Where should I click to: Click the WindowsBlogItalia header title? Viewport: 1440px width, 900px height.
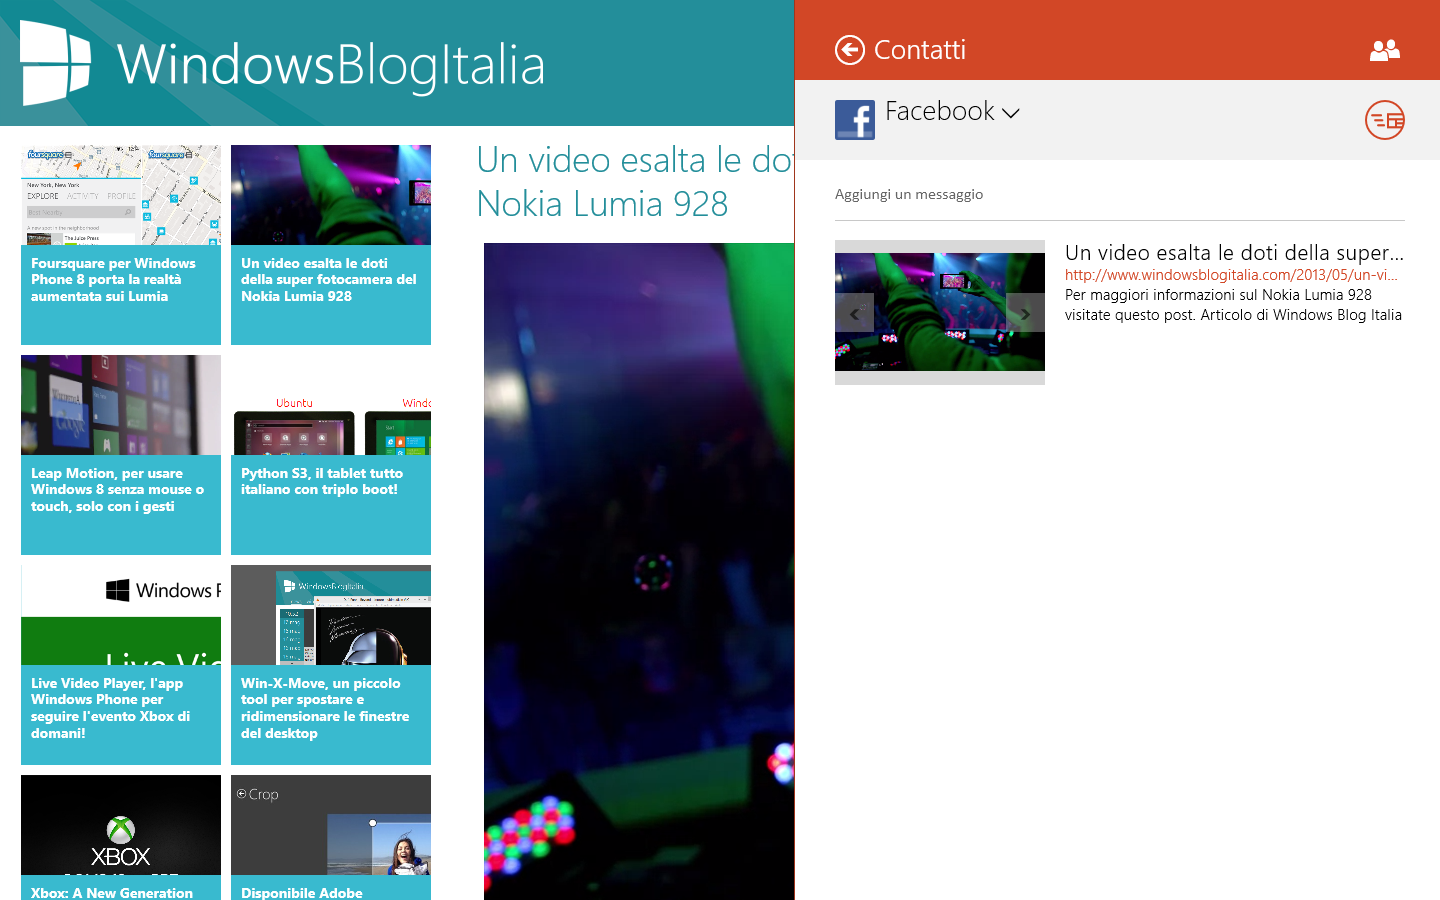tap(331, 65)
